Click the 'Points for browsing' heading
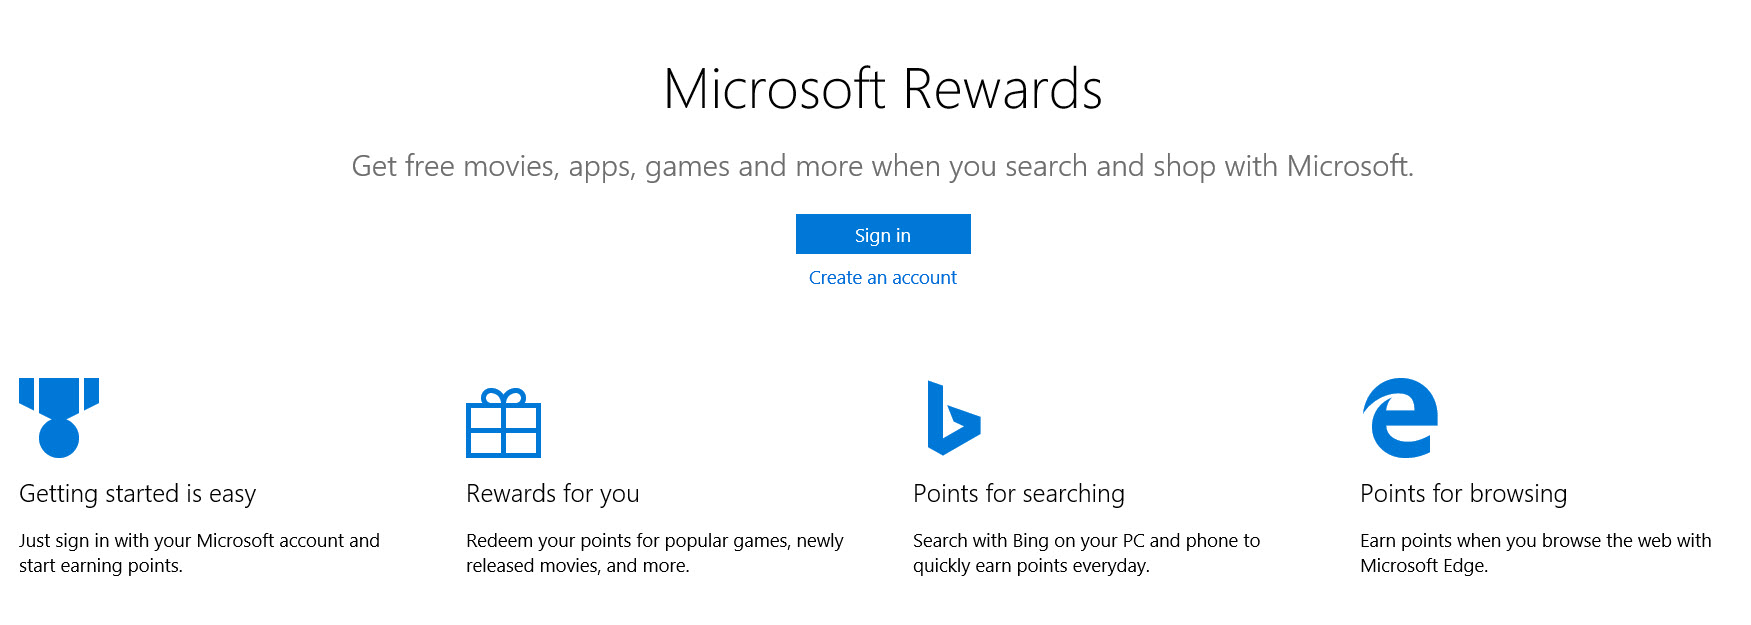The image size is (1751, 625). click(1464, 494)
